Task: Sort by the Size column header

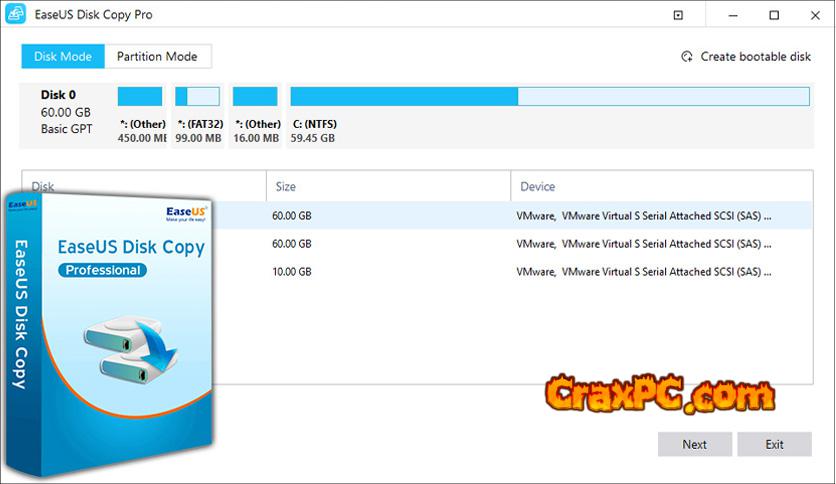Action: pos(286,186)
